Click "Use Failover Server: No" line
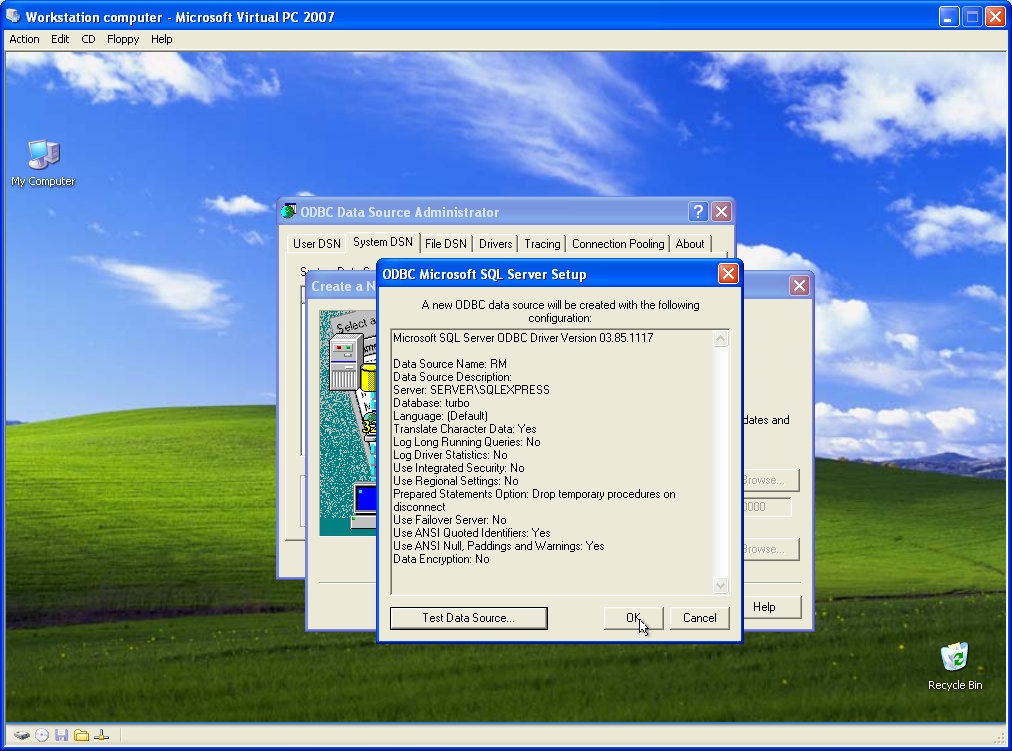 (449, 520)
